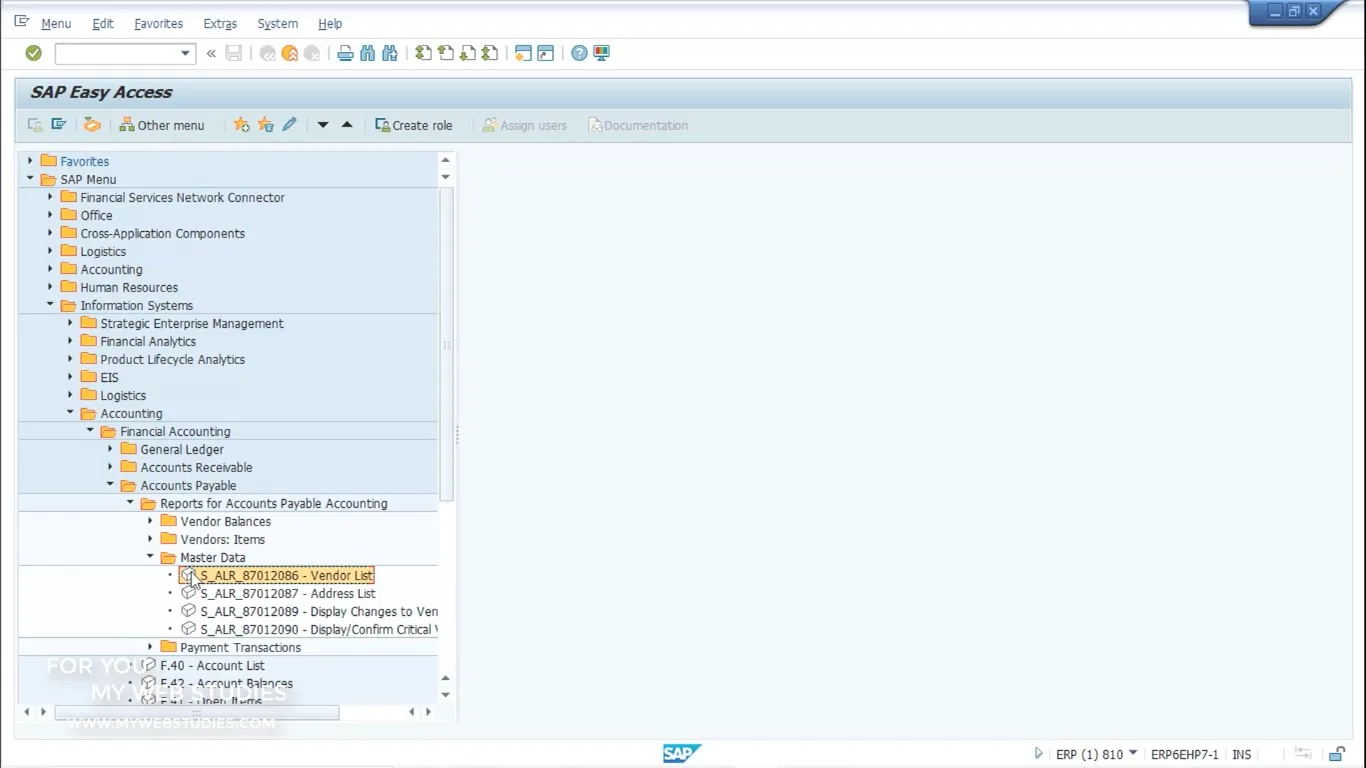Image resolution: width=1366 pixels, height=768 pixels.
Task: Click the Change Favorites pencil icon
Action: coord(290,125)
